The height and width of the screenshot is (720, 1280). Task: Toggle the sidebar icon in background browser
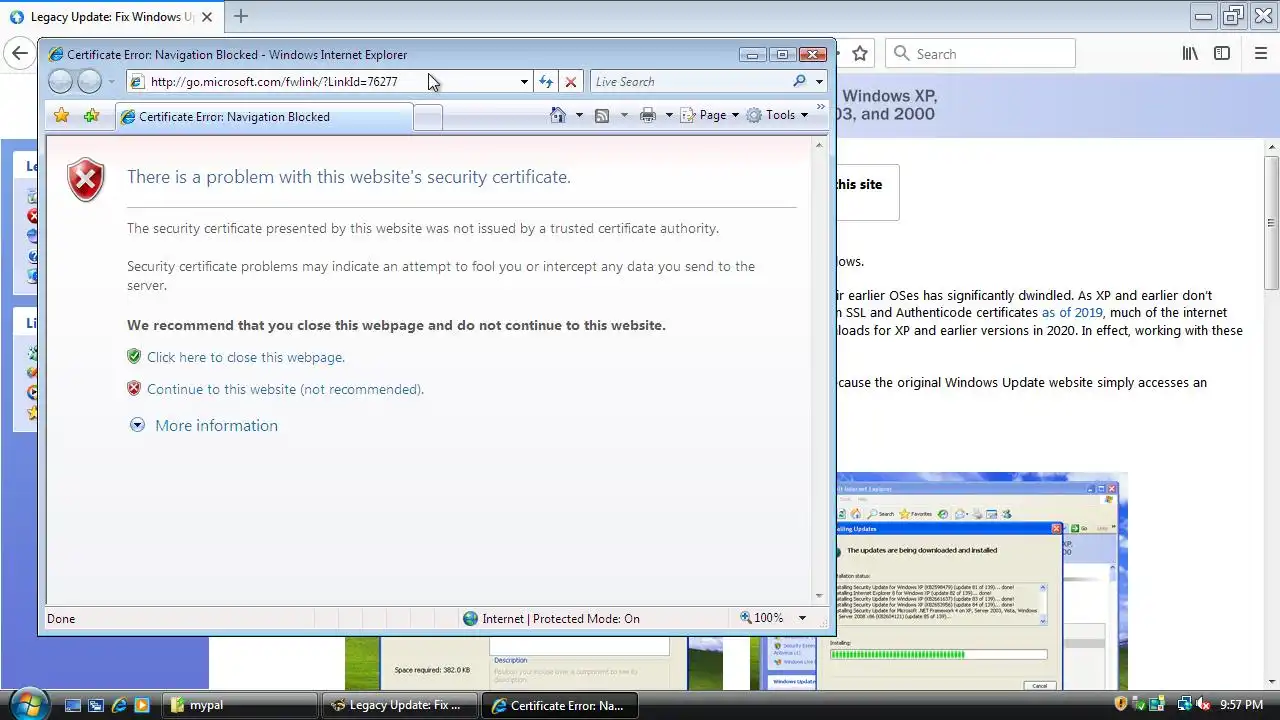(x=1222, y=54)
